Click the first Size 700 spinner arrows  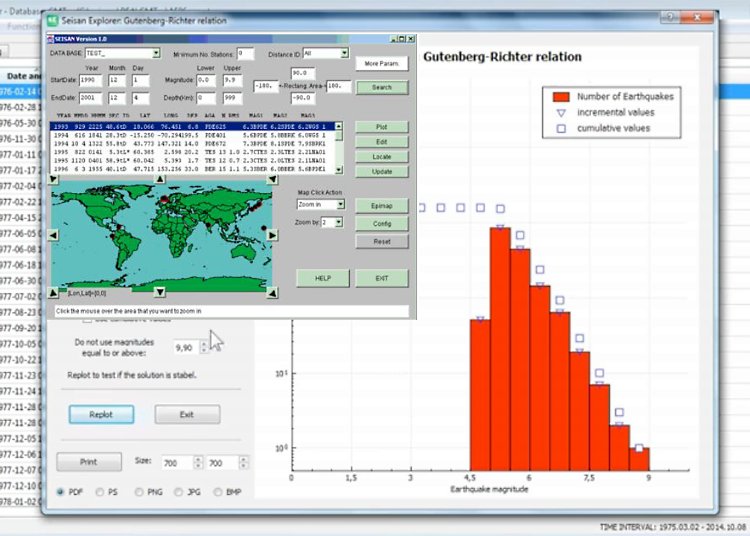click(198, 462)
